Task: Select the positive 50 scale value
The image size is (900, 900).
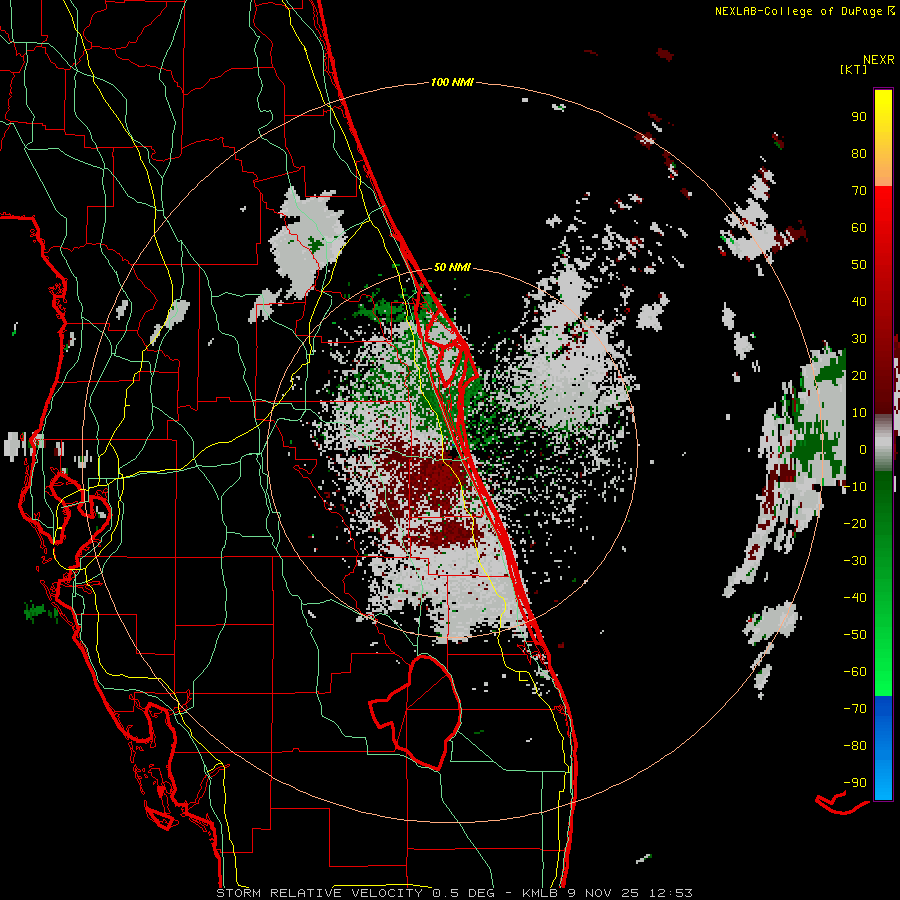Action: click(x=859, y=265)
